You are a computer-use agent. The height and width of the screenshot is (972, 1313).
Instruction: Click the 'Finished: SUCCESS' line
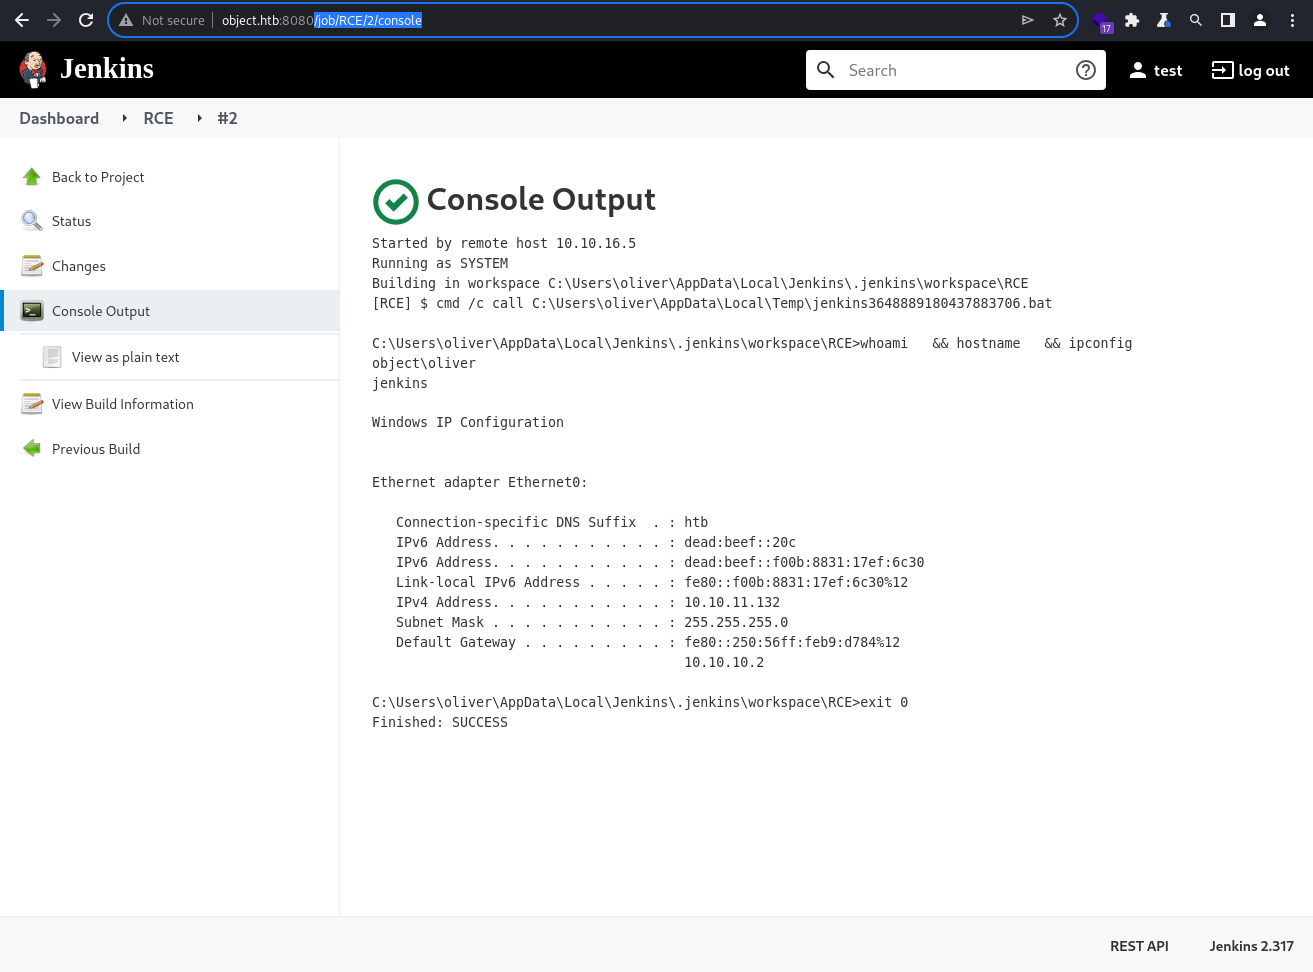coord(440,722)
